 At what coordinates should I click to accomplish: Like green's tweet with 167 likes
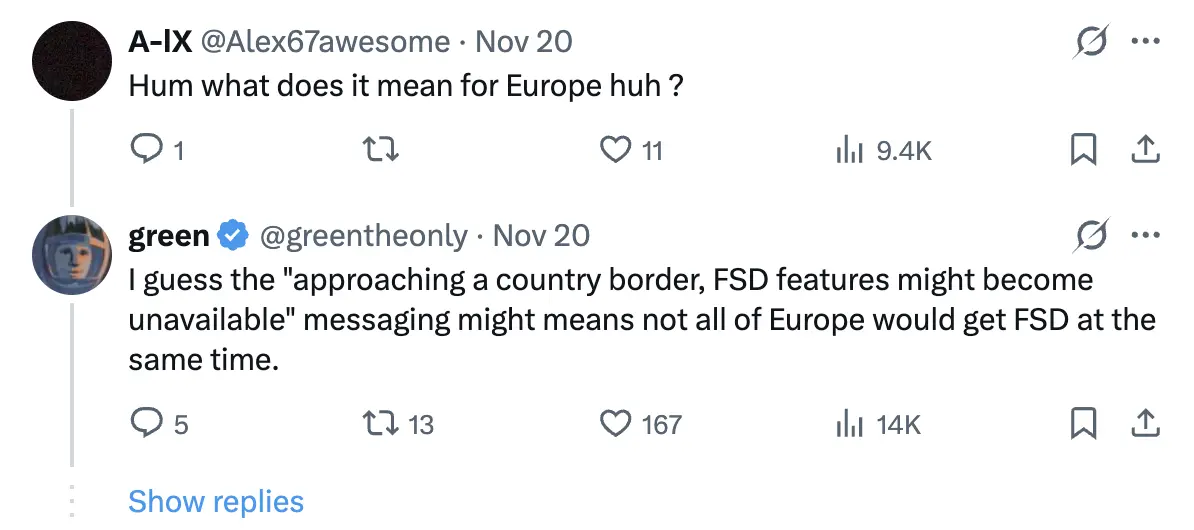pyautogui.click(x=612, y=425)
